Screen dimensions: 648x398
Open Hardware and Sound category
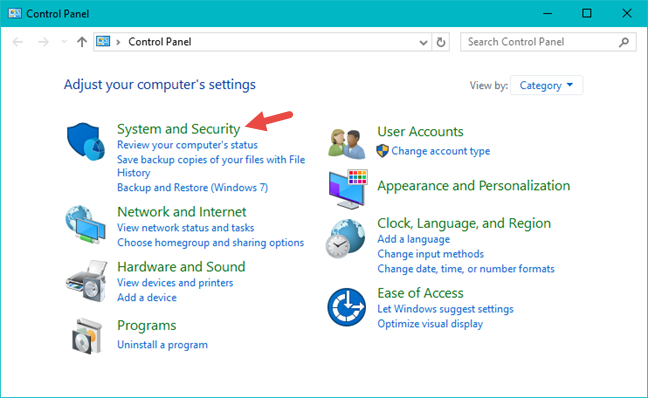pyautogui.click(x=181, y=267)
